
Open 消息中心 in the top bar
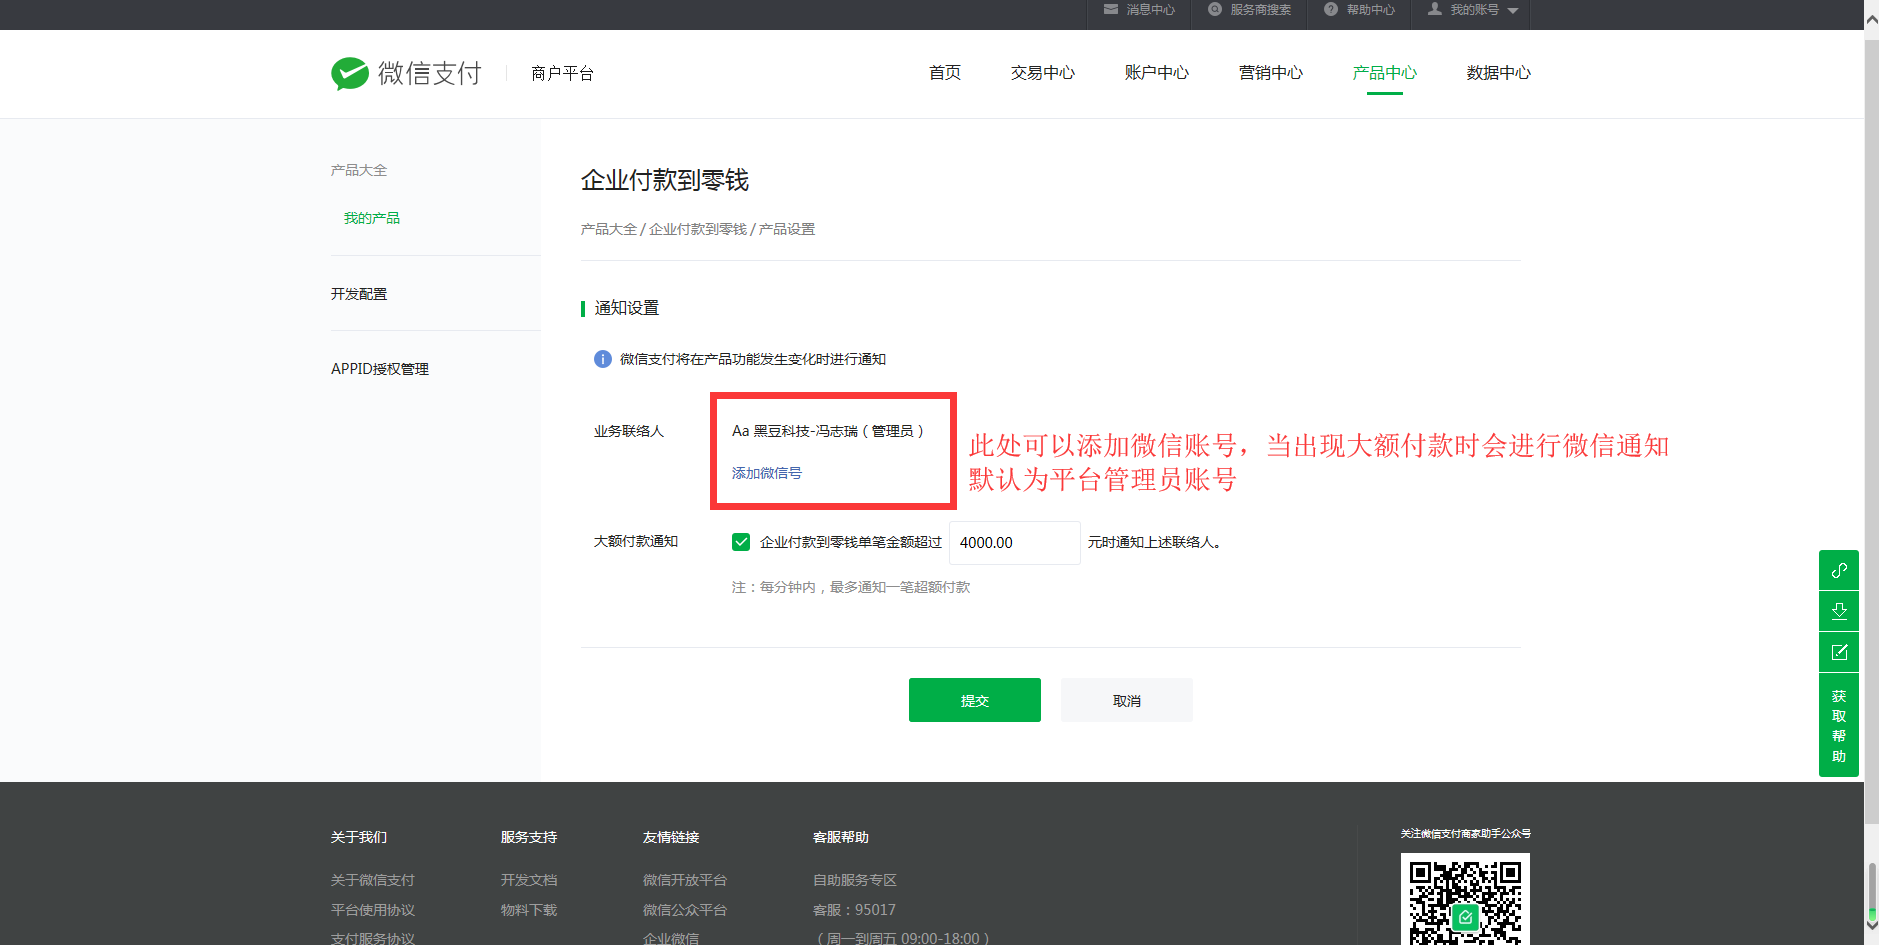tap(1139, 10)
